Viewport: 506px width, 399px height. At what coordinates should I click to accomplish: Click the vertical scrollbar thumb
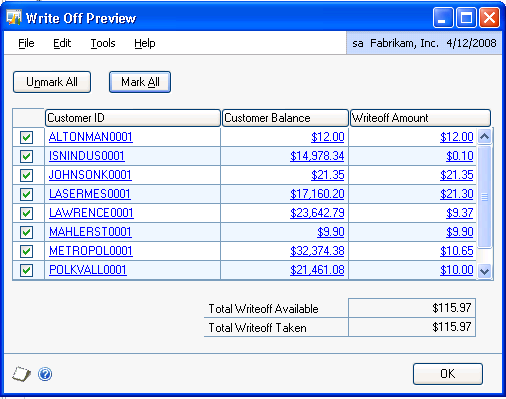tap(484, 197)
